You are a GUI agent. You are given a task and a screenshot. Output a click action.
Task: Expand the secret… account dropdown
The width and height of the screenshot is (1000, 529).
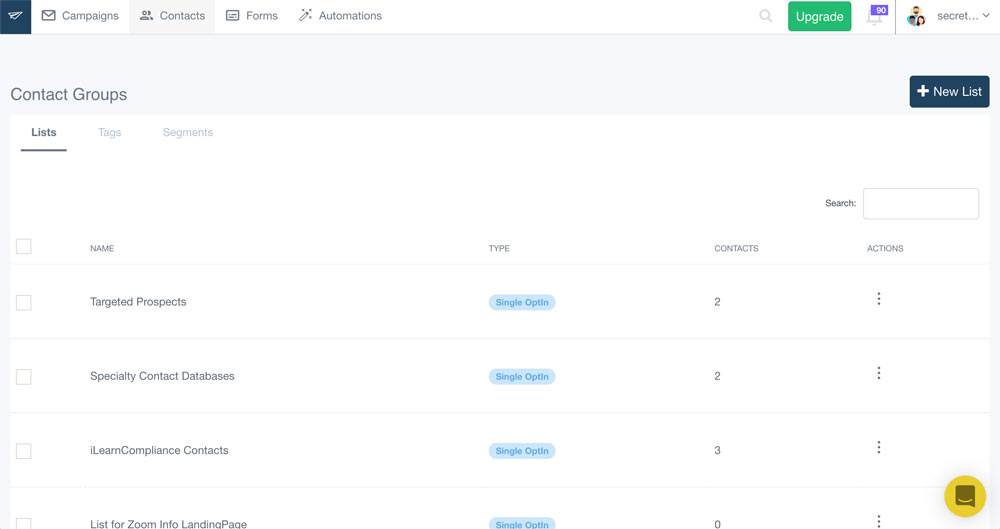coord(963,16)
